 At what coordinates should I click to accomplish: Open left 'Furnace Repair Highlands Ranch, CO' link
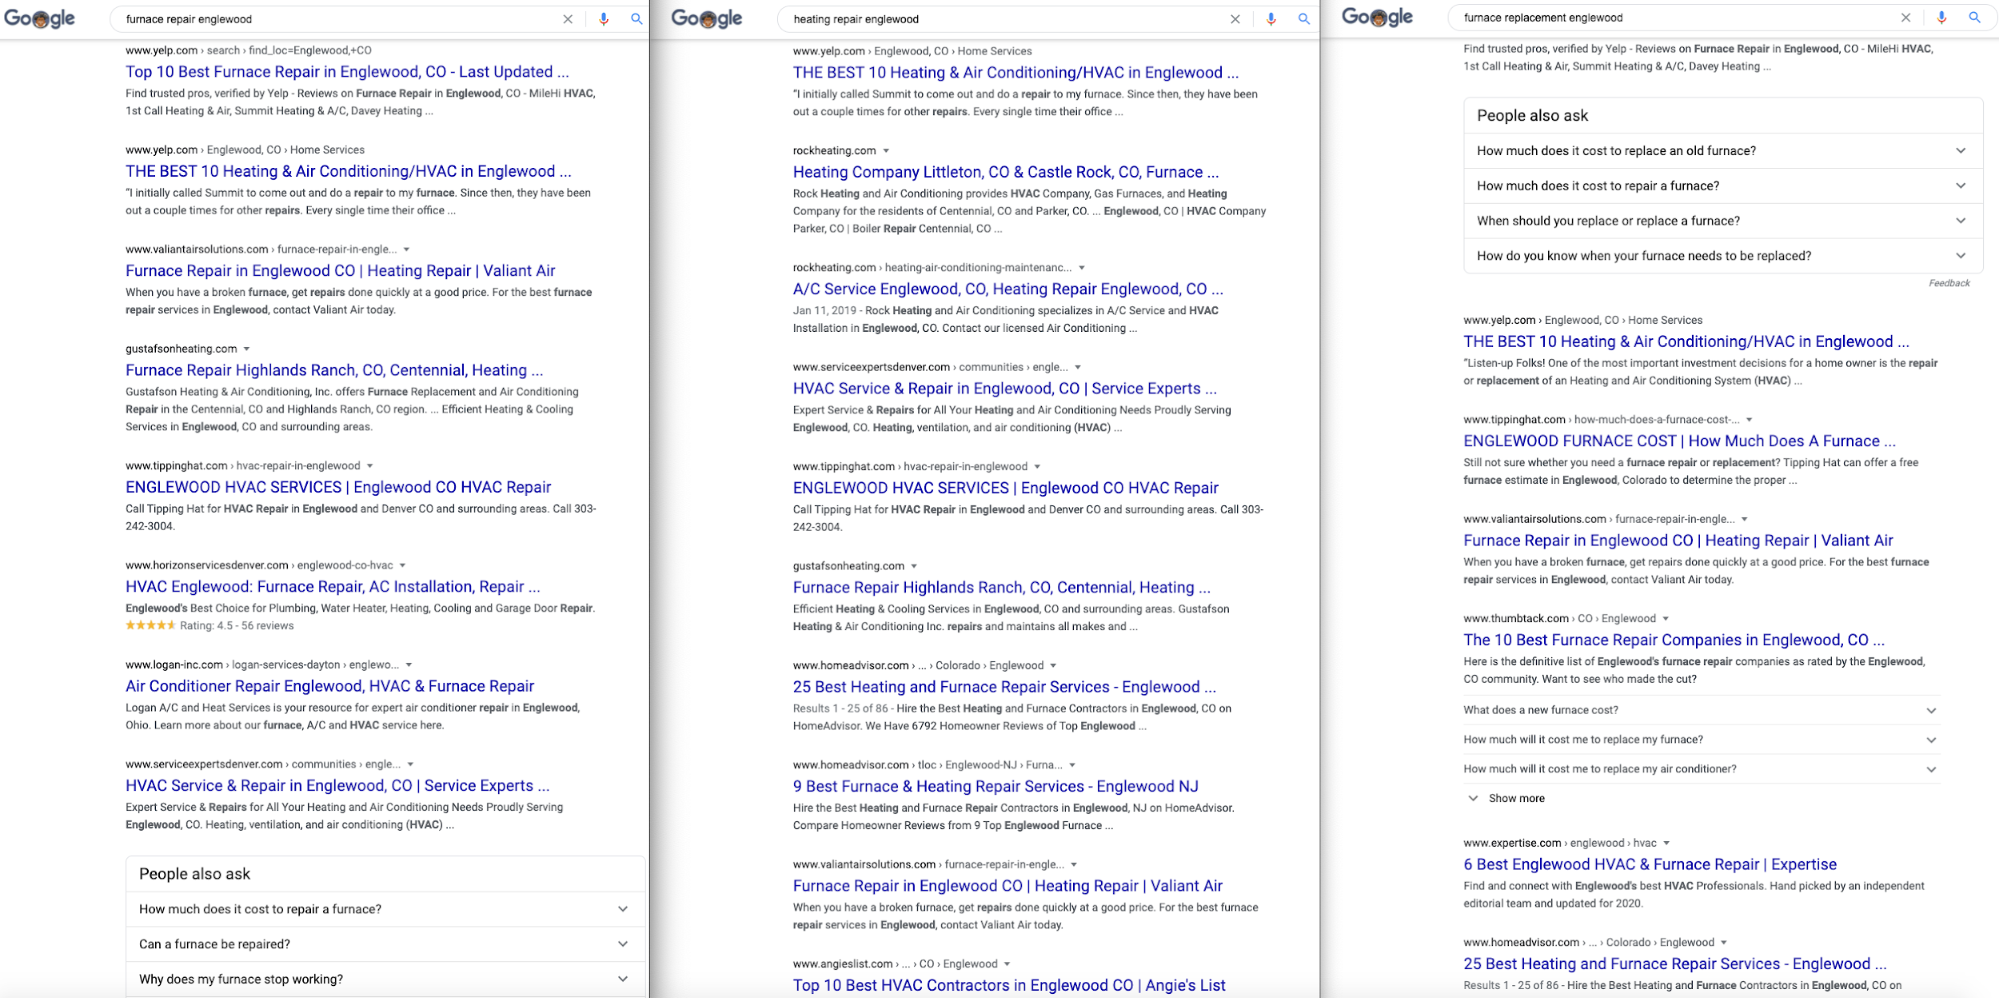[334, 370]
